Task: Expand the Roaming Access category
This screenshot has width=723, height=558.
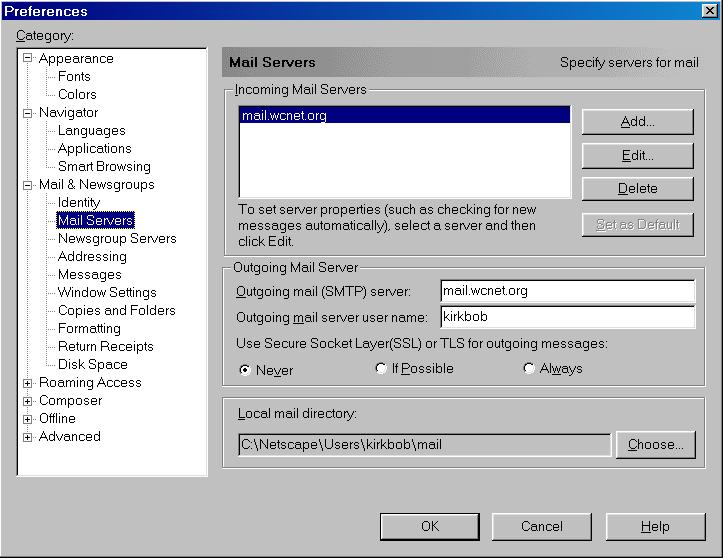Action: 28,382
